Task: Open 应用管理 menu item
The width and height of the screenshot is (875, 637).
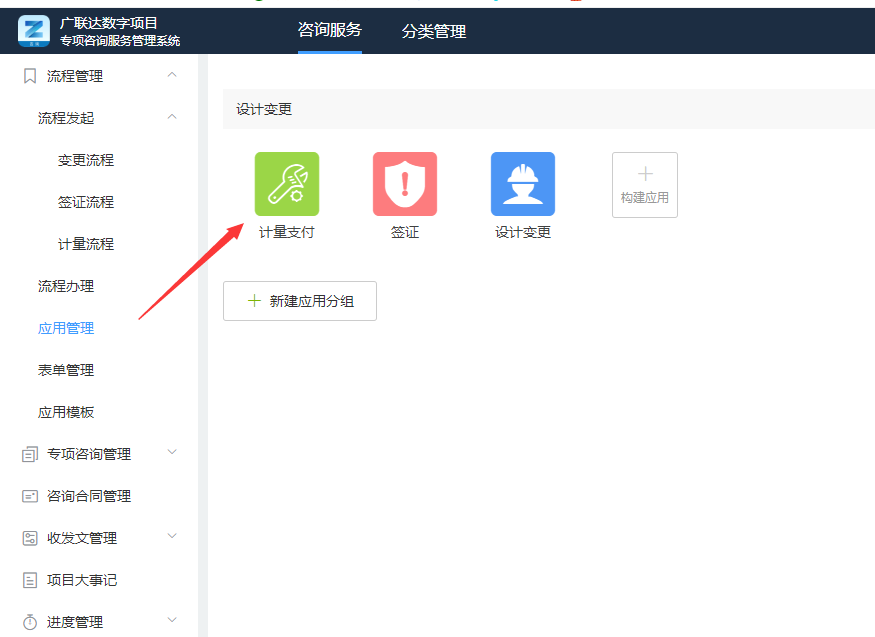Action: pyautogui.click(x=66, y=328)
